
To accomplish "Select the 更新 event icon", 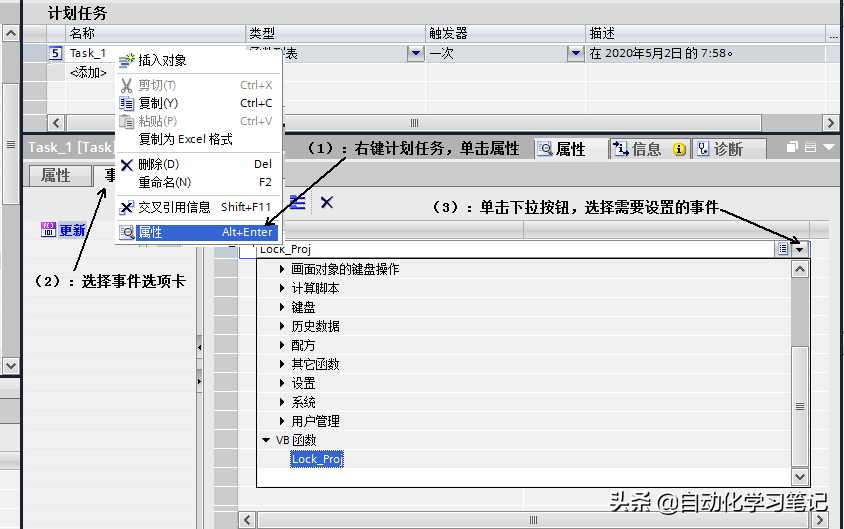I will point(48,230).
